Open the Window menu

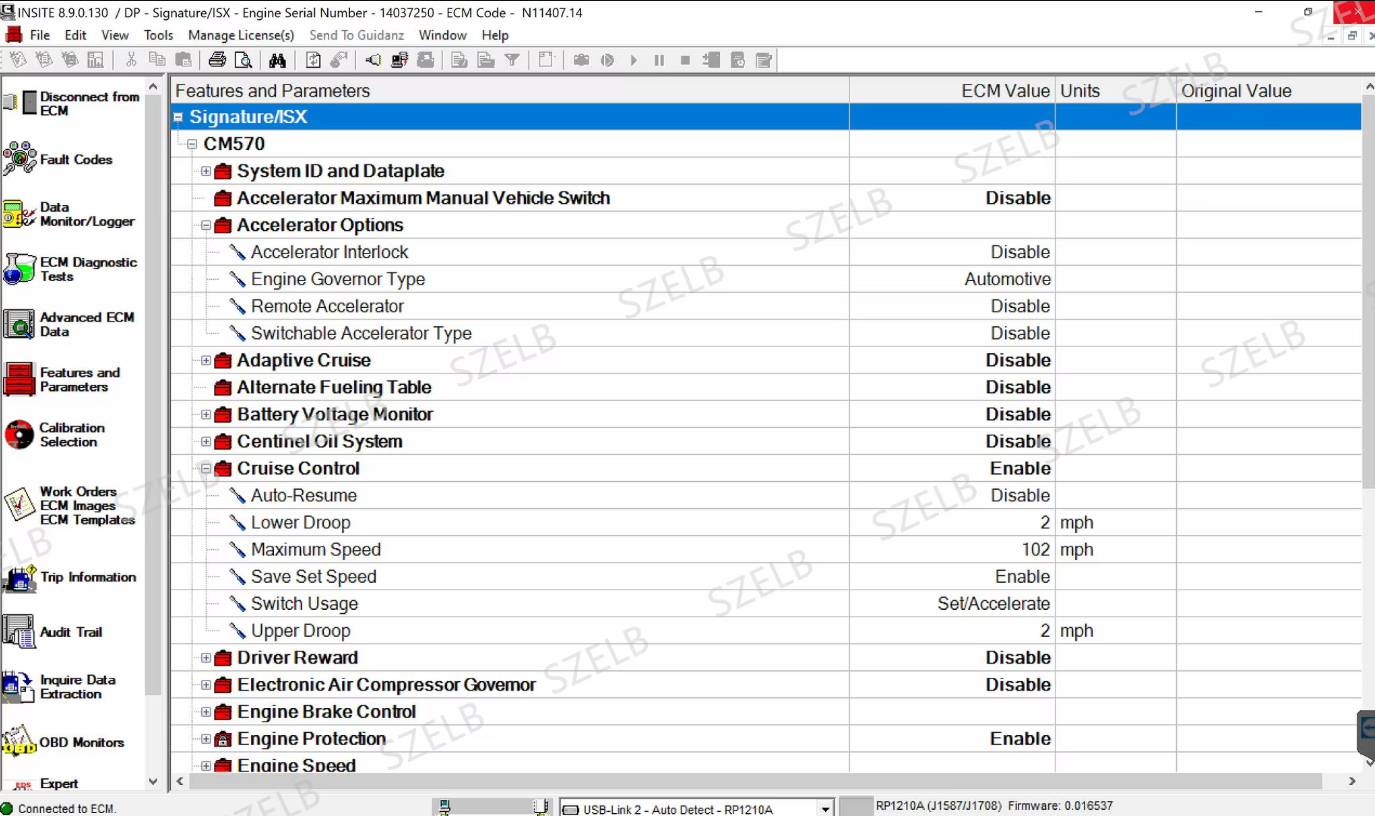[443, 35]
